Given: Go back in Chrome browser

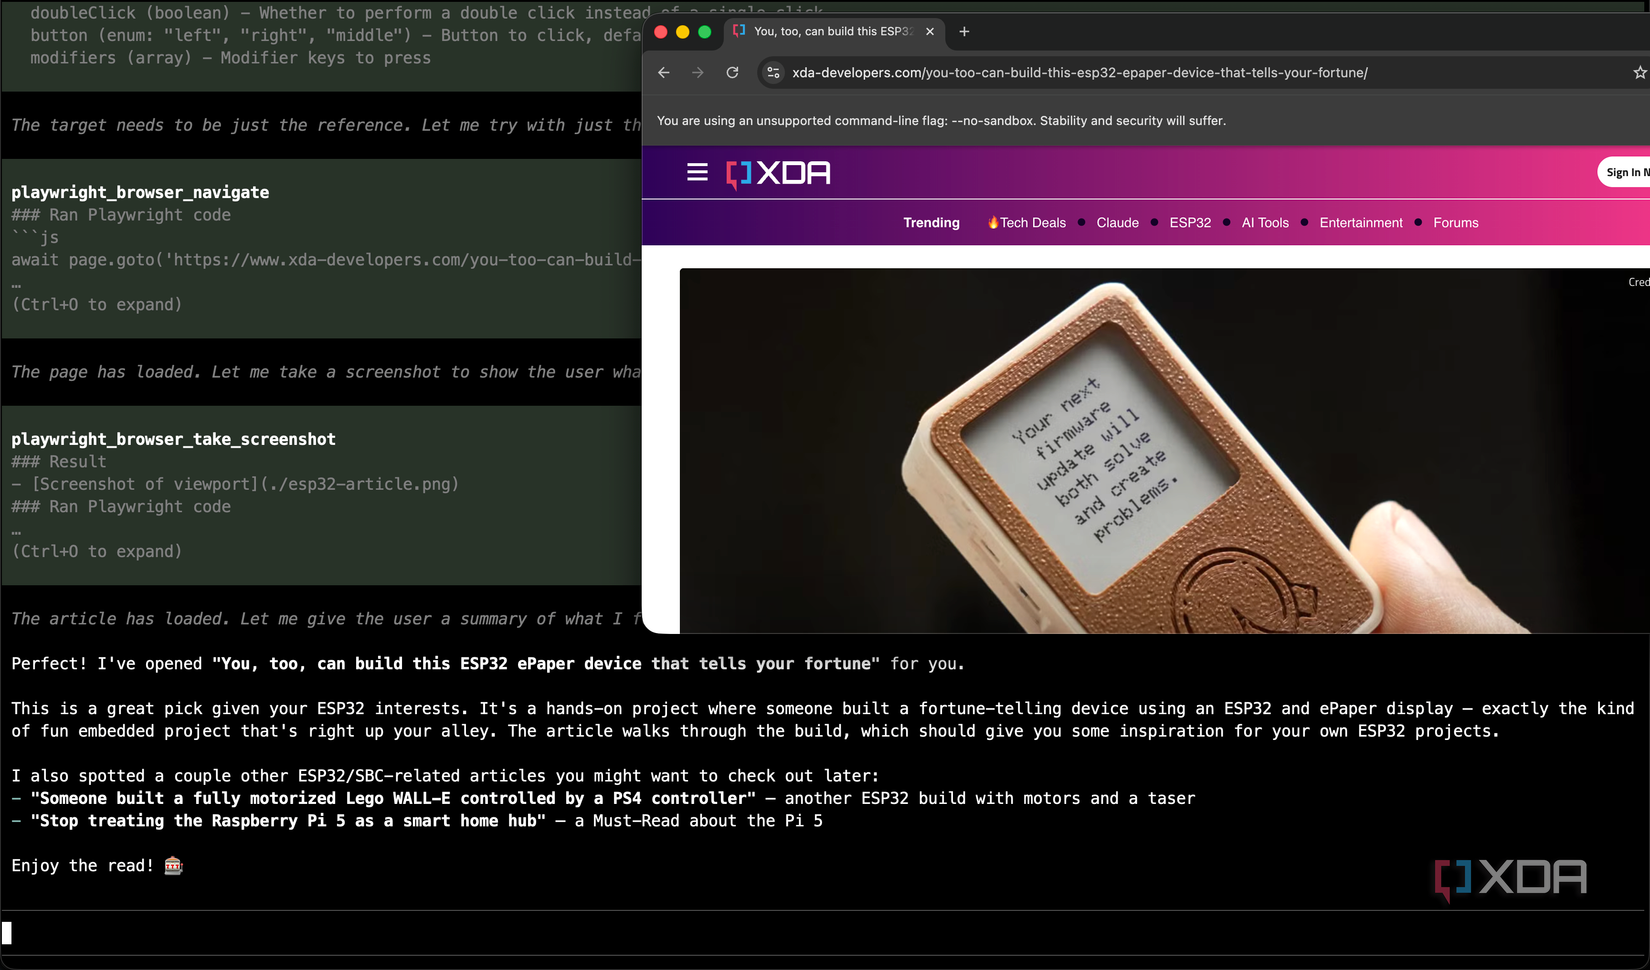Looking at the screenshot, I should coord(664,73).
